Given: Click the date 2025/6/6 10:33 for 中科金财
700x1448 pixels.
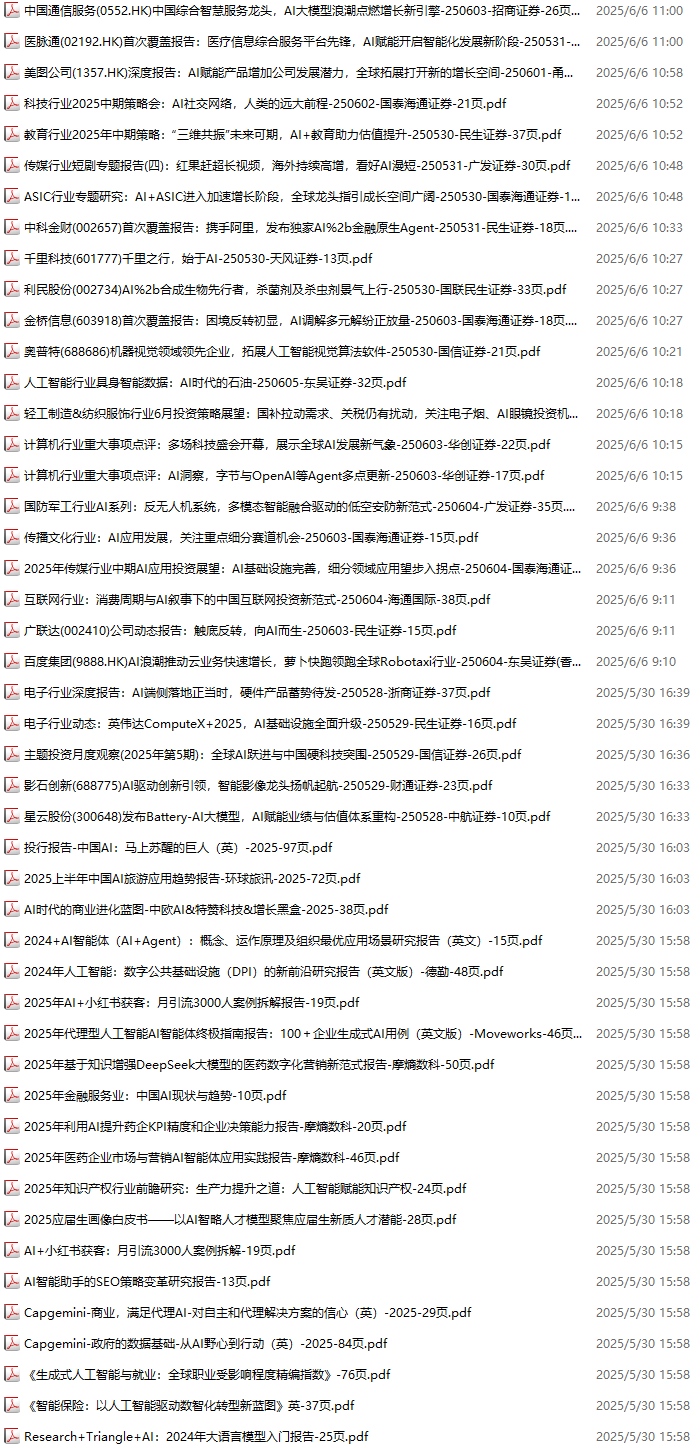Looking at the screenshot, I should coord(639,228).
